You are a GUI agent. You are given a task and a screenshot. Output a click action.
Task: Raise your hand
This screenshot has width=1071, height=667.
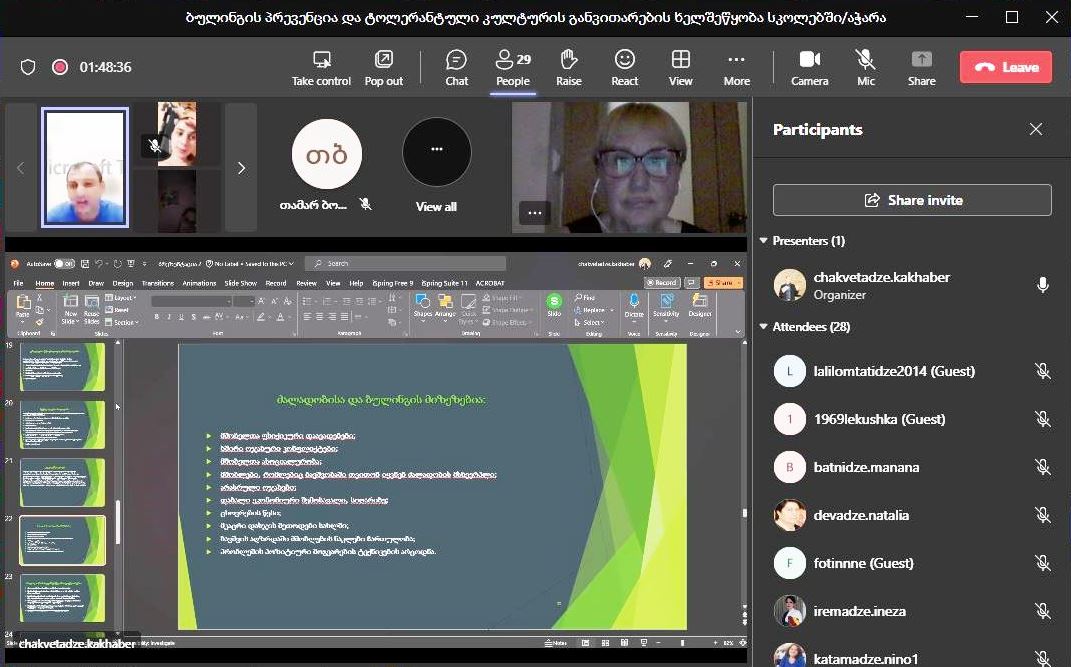[x=568, y=68]
